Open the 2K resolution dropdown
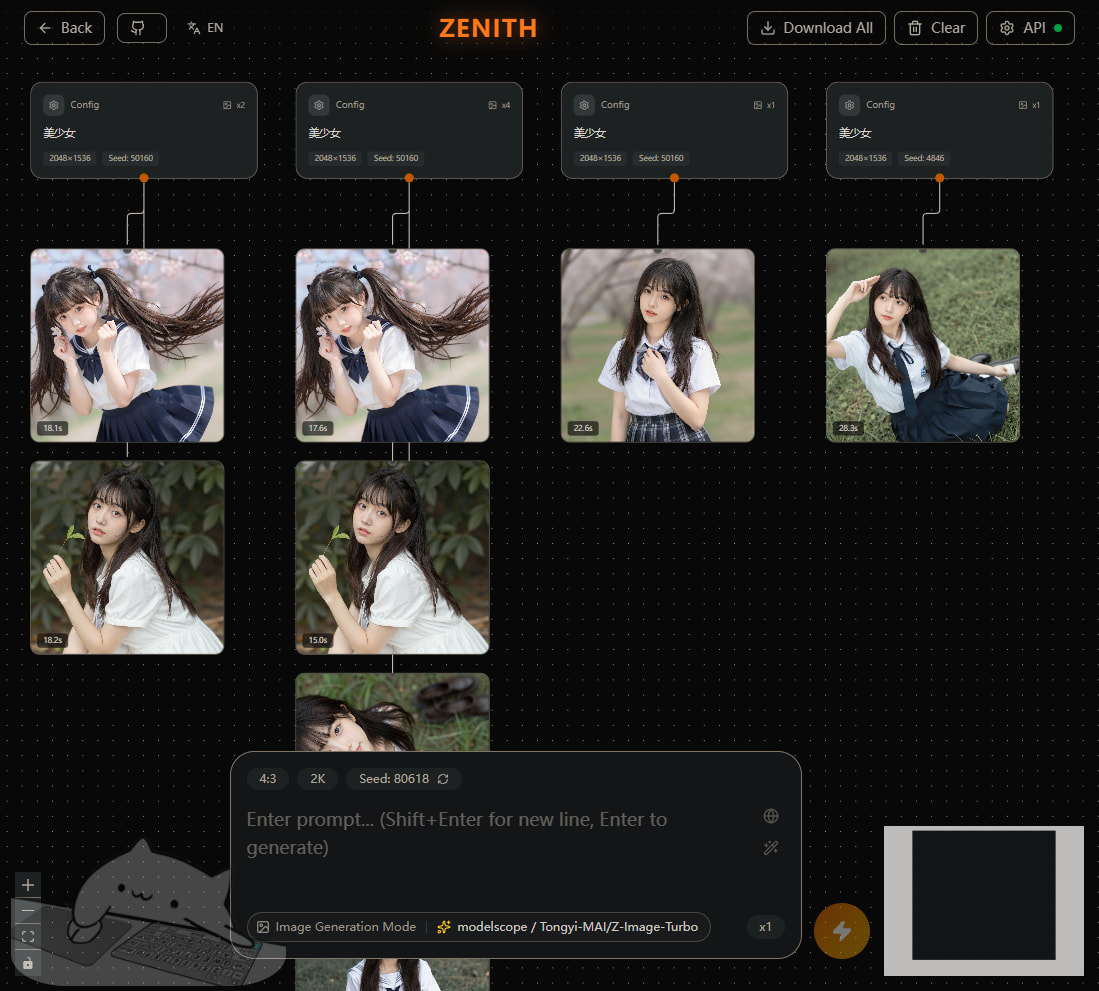Image resolution: width=1099 pixels, height=991 pixels. [318, 779]
